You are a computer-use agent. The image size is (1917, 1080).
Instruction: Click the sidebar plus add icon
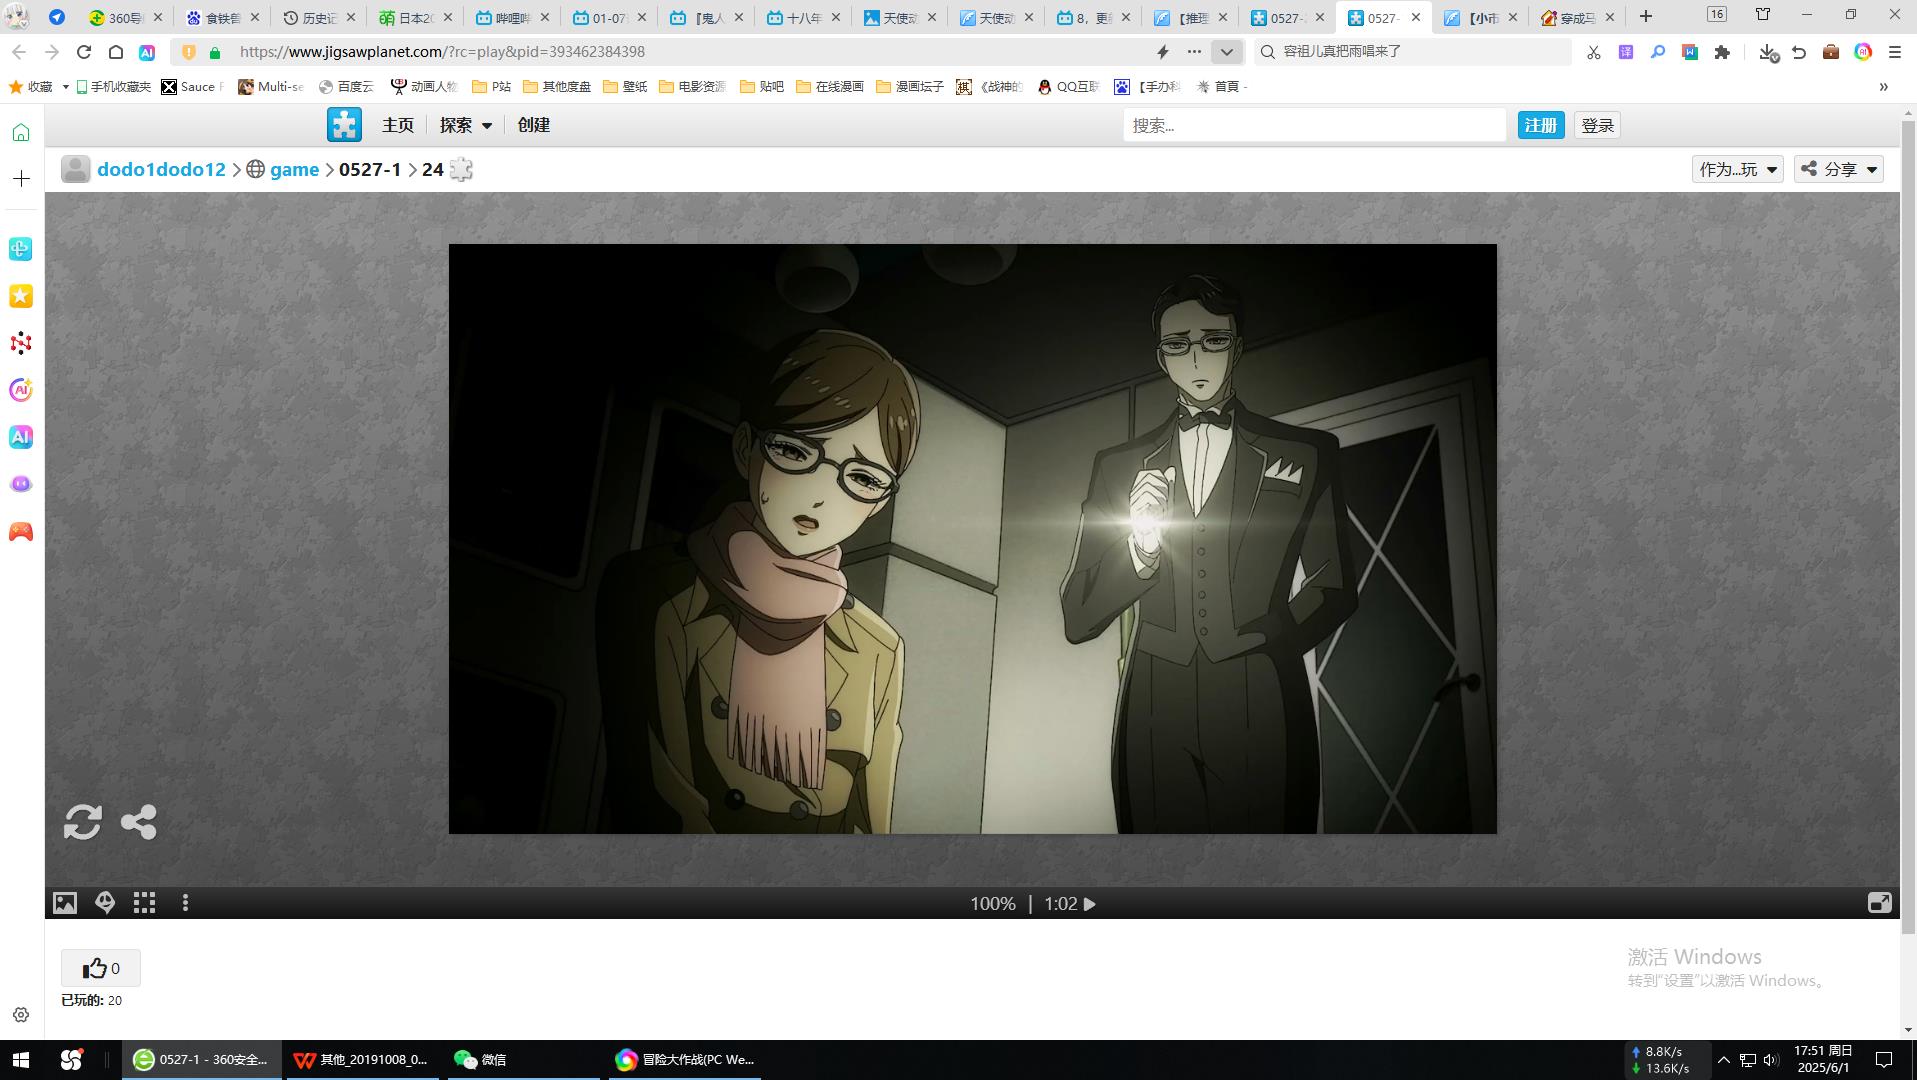21,178
